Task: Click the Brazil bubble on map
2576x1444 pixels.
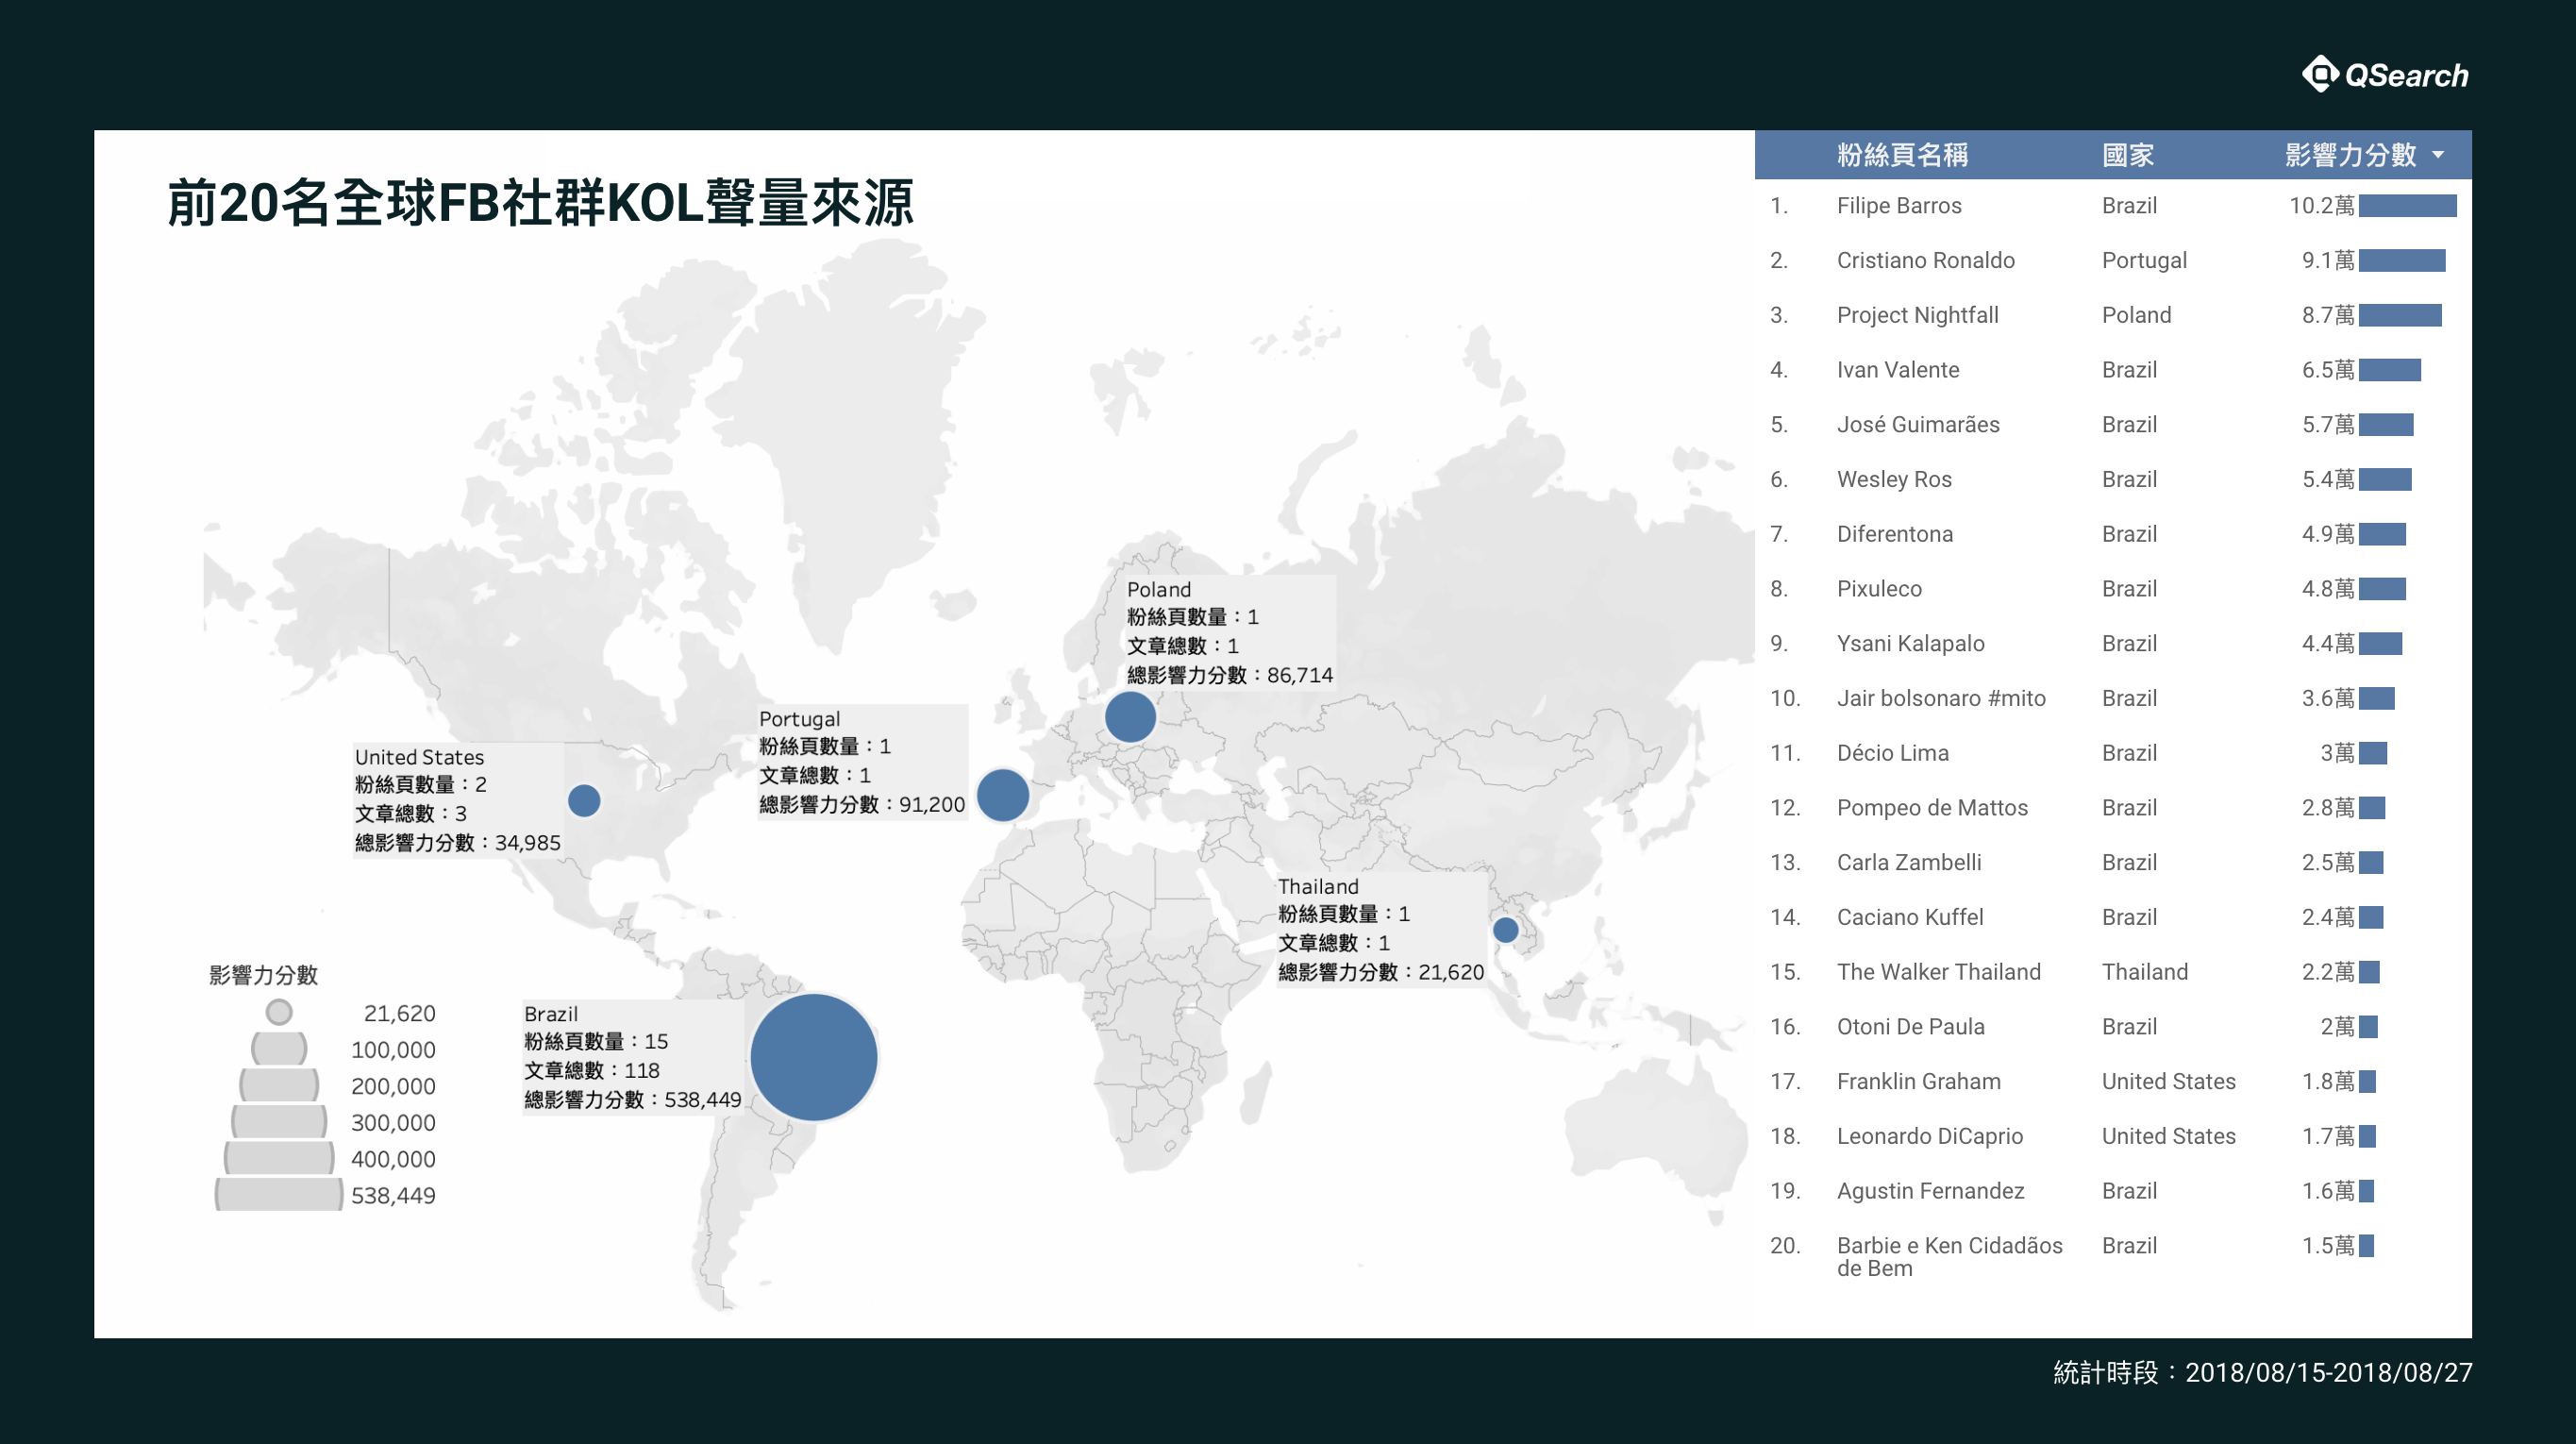Action: coord(813,1057)
